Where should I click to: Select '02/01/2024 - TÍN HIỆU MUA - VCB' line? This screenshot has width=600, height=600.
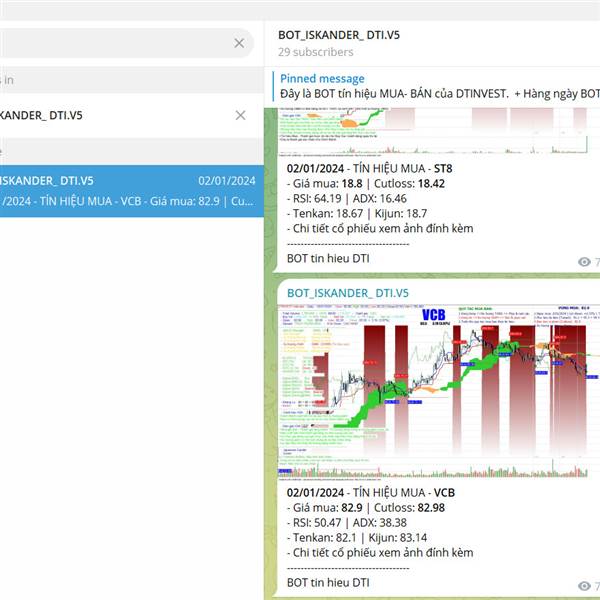click(371, 492)
